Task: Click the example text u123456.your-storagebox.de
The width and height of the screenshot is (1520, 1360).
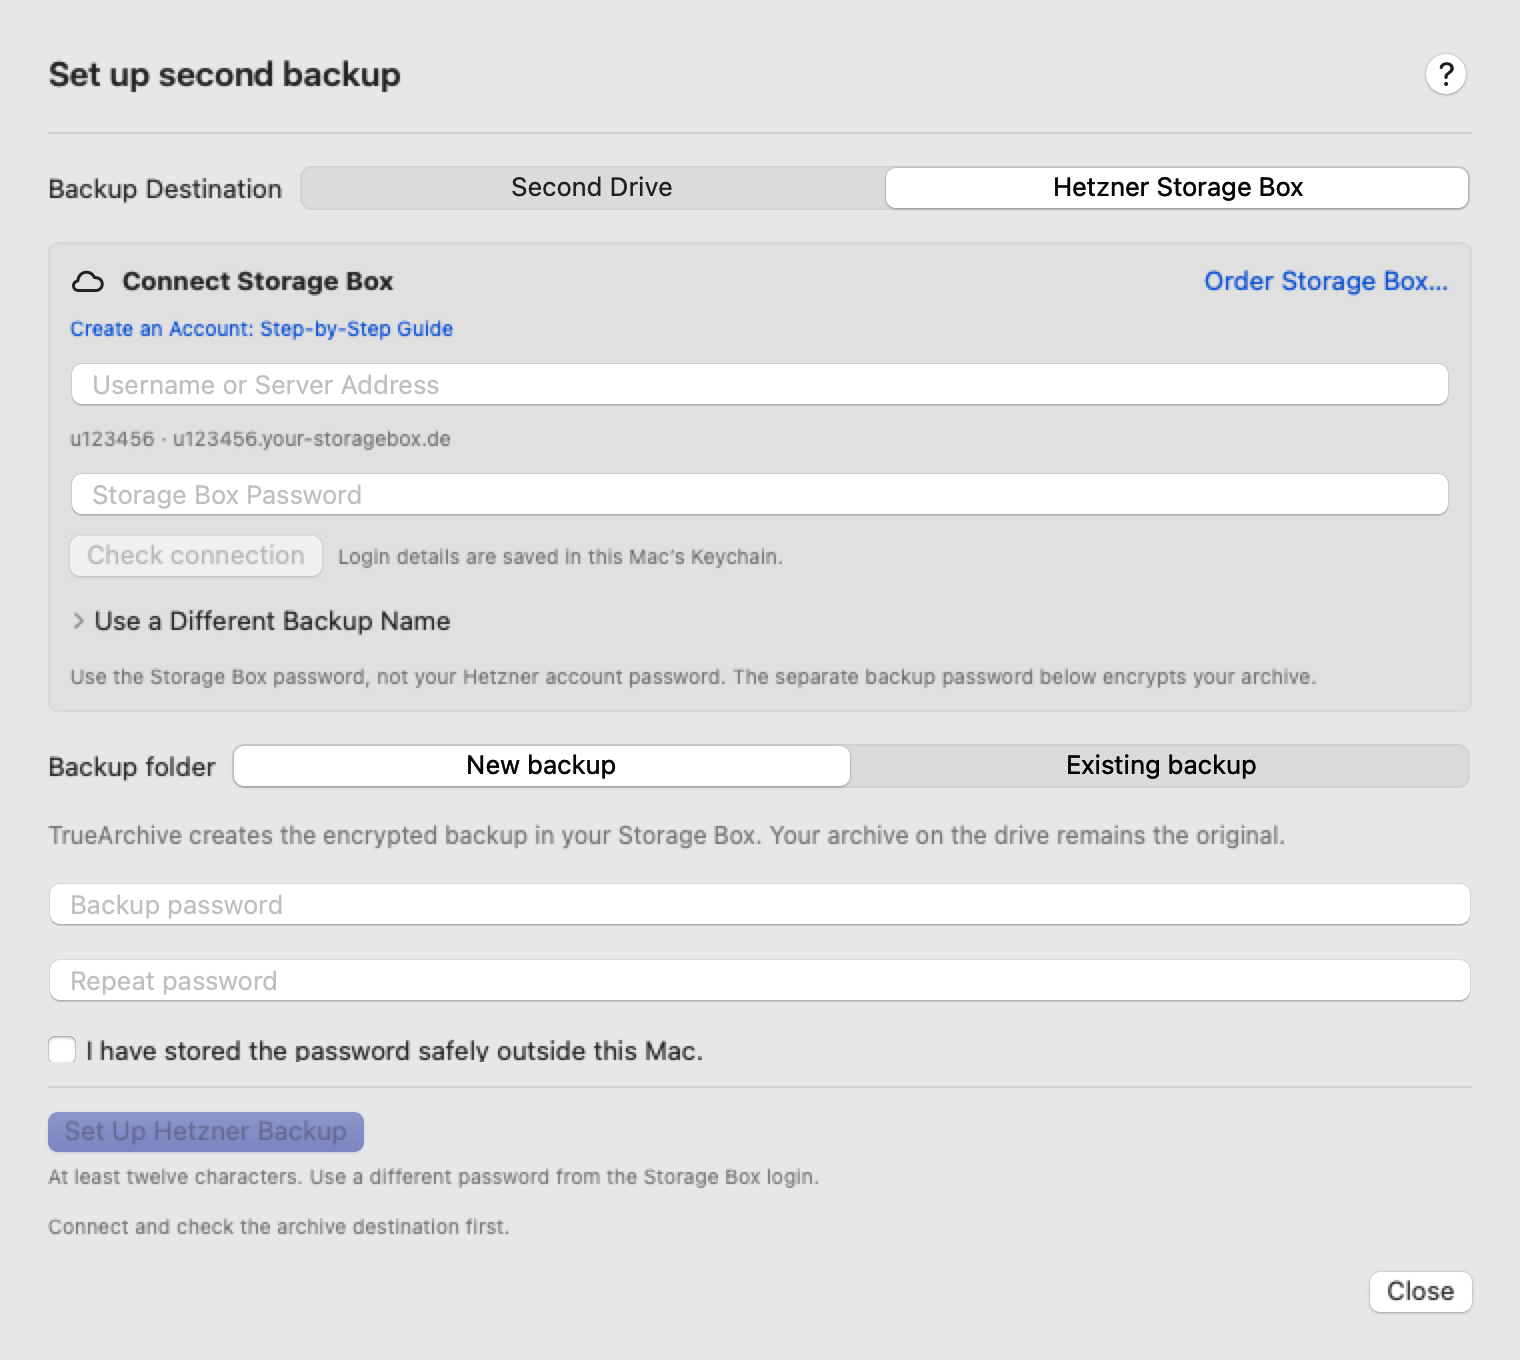Action: coord(311,439)
